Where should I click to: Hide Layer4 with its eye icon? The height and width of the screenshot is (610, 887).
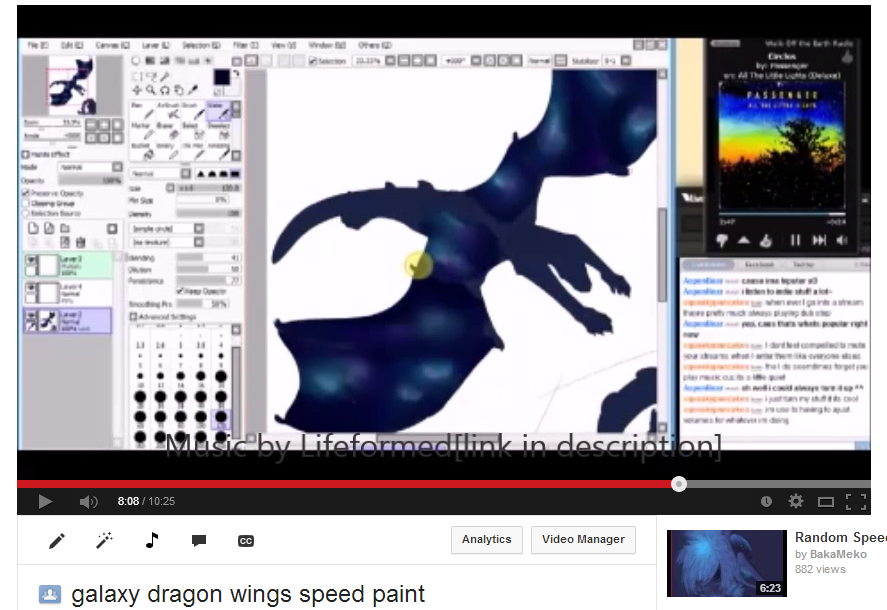(32, 288)
